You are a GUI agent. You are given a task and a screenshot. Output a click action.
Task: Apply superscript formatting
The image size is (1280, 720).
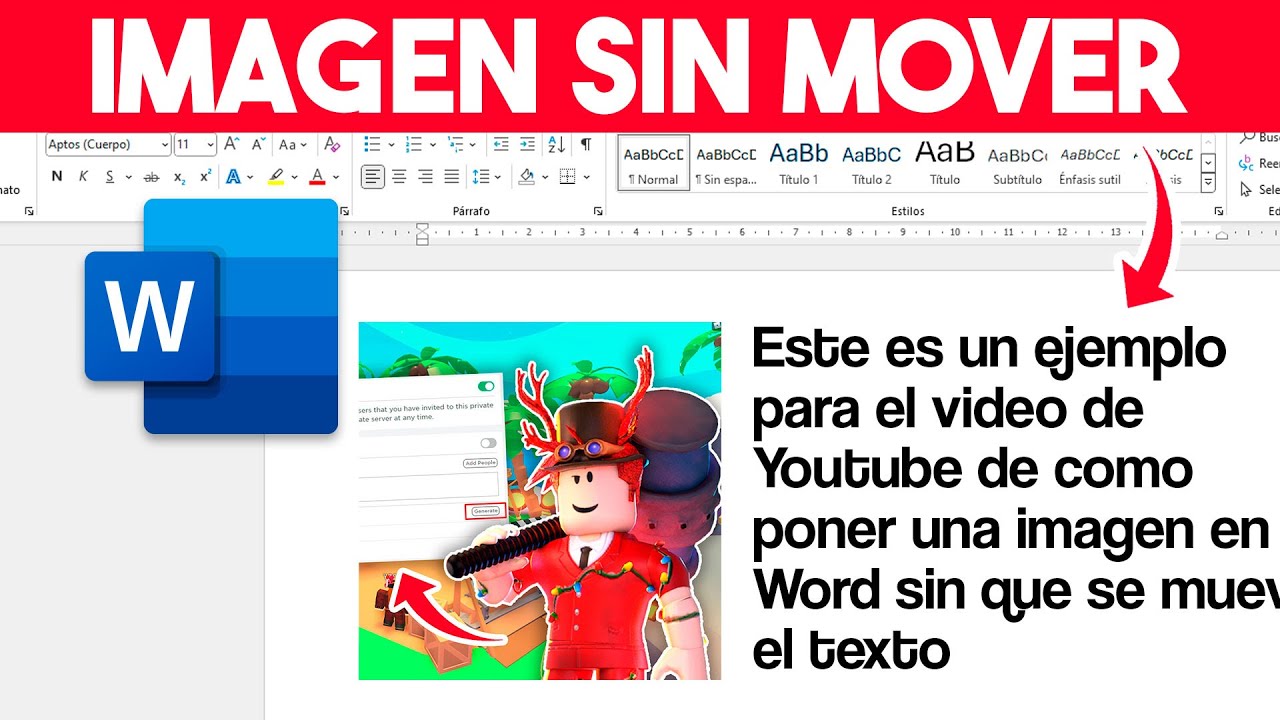tap(205, 177)
